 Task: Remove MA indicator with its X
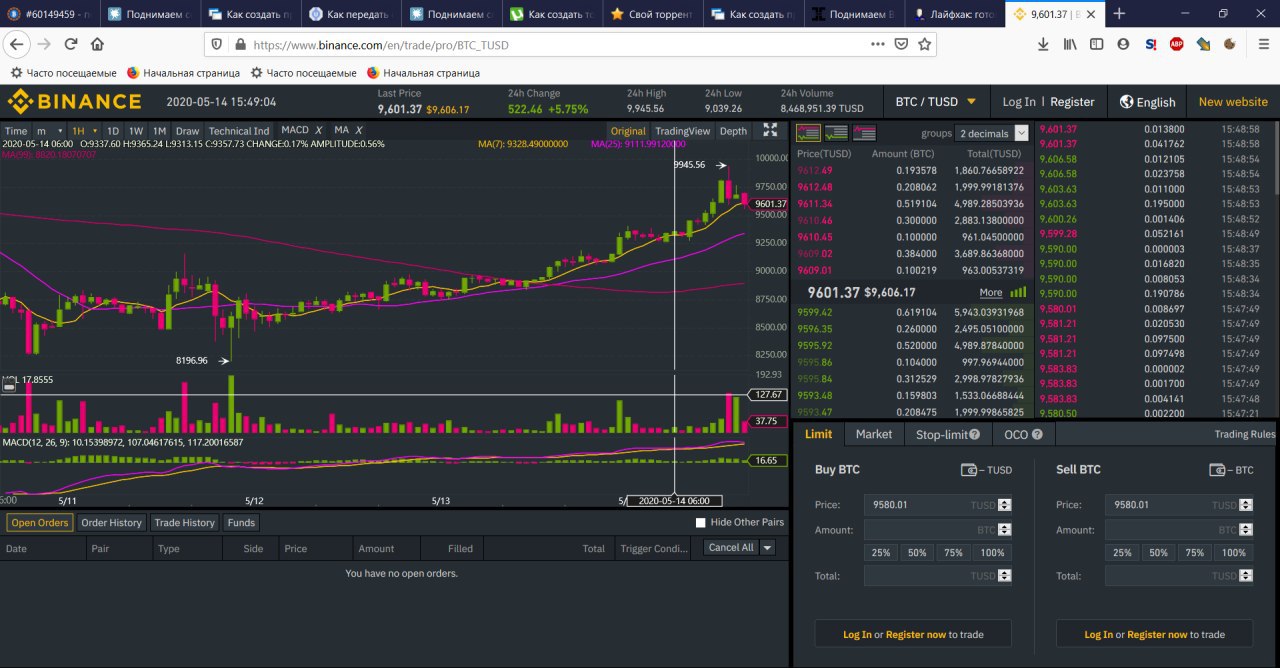click(x=358, y=130)
